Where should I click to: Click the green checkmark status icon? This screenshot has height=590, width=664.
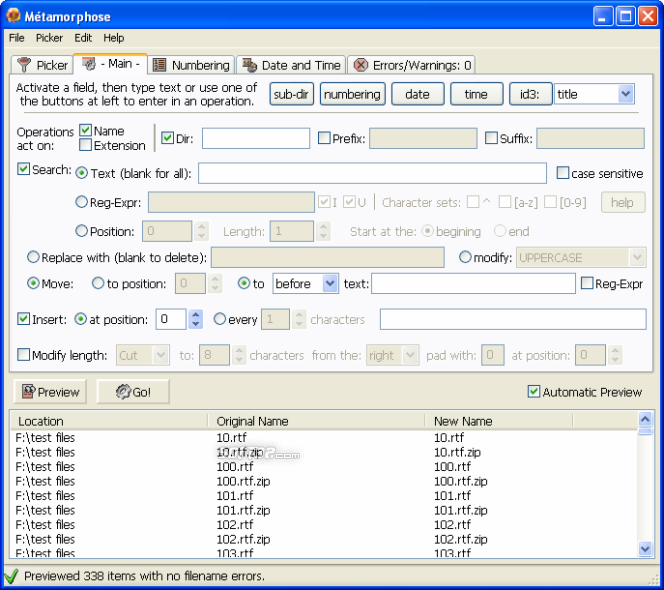[11, 576]
